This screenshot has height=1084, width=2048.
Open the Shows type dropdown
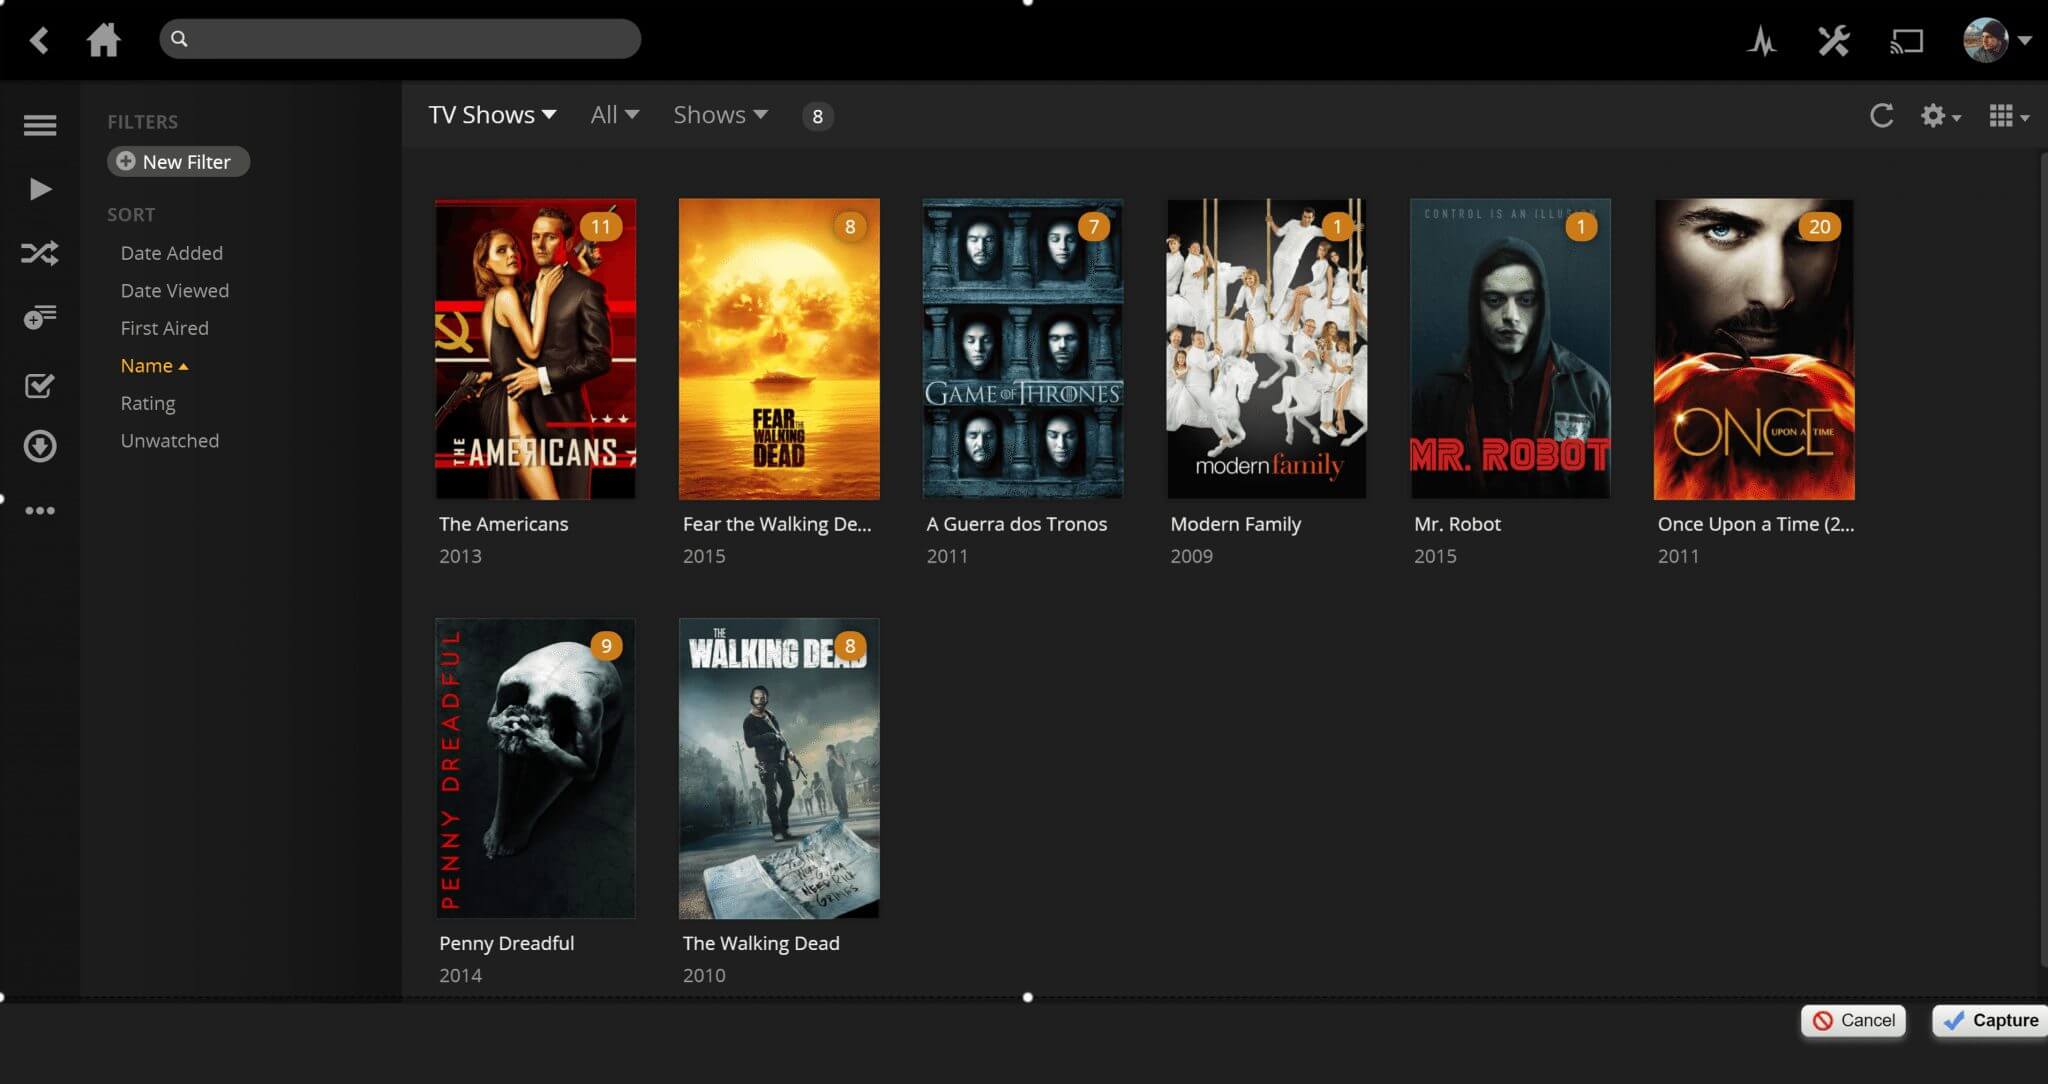pos(720,115)
